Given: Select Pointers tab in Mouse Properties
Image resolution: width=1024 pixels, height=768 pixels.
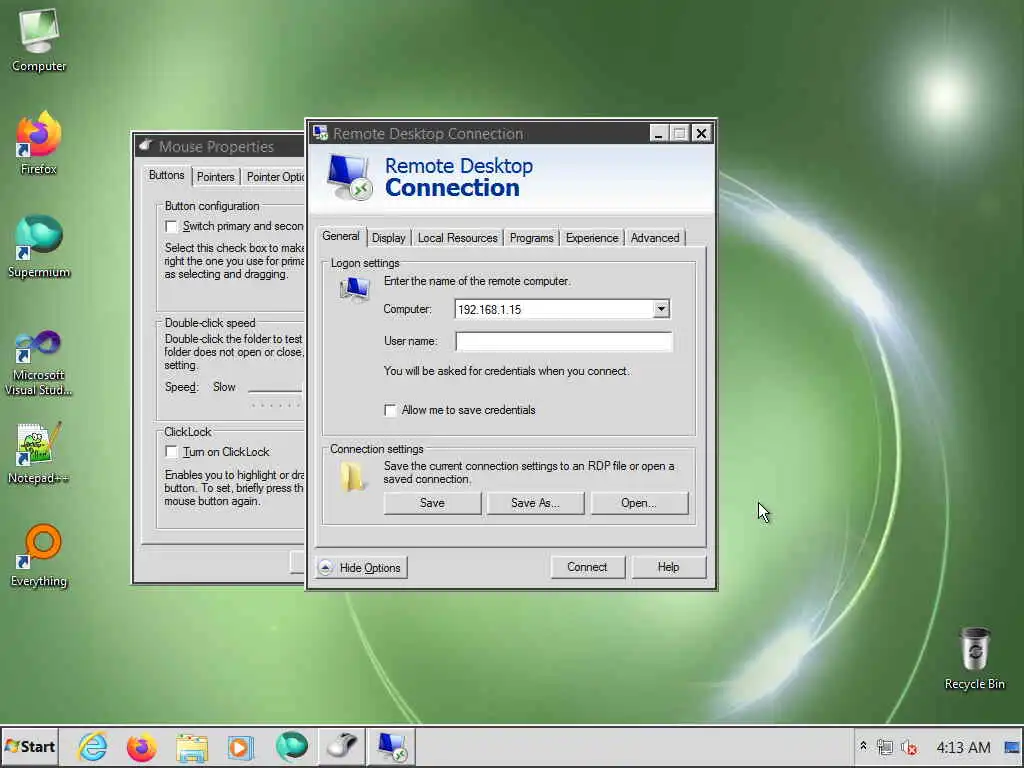Looking at the screenshot, I should coord(216,177).
